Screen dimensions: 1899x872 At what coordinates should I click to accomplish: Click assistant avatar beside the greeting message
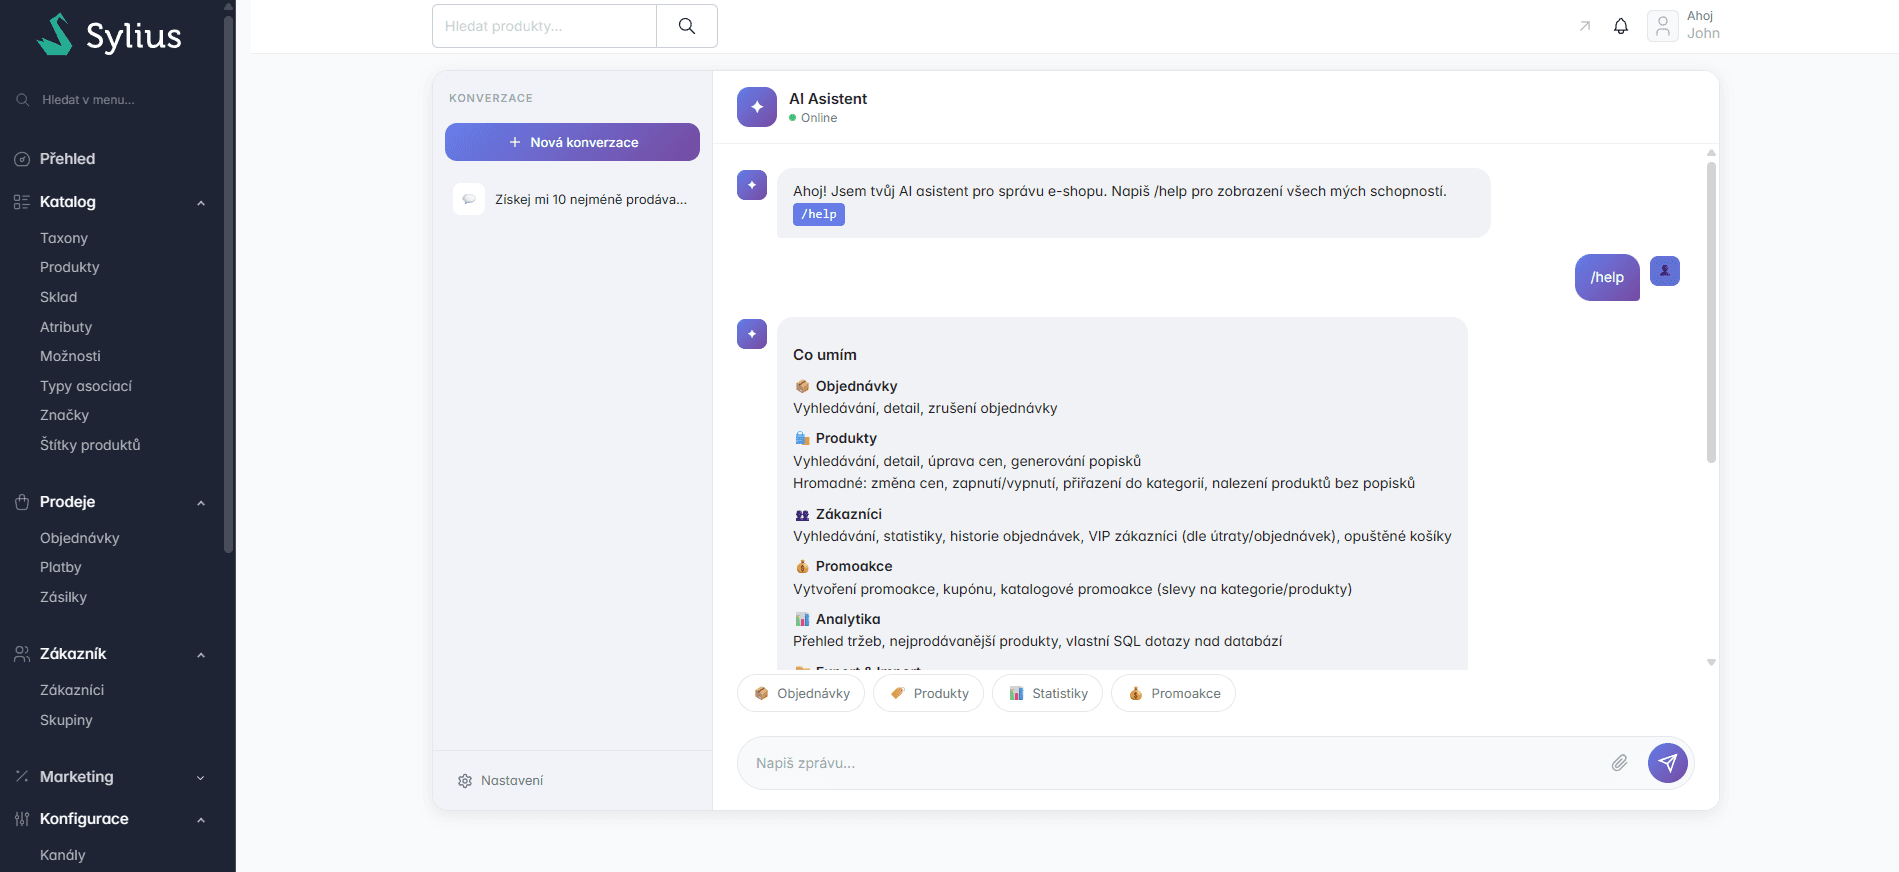pyautogui.click(x=752, y=185)
